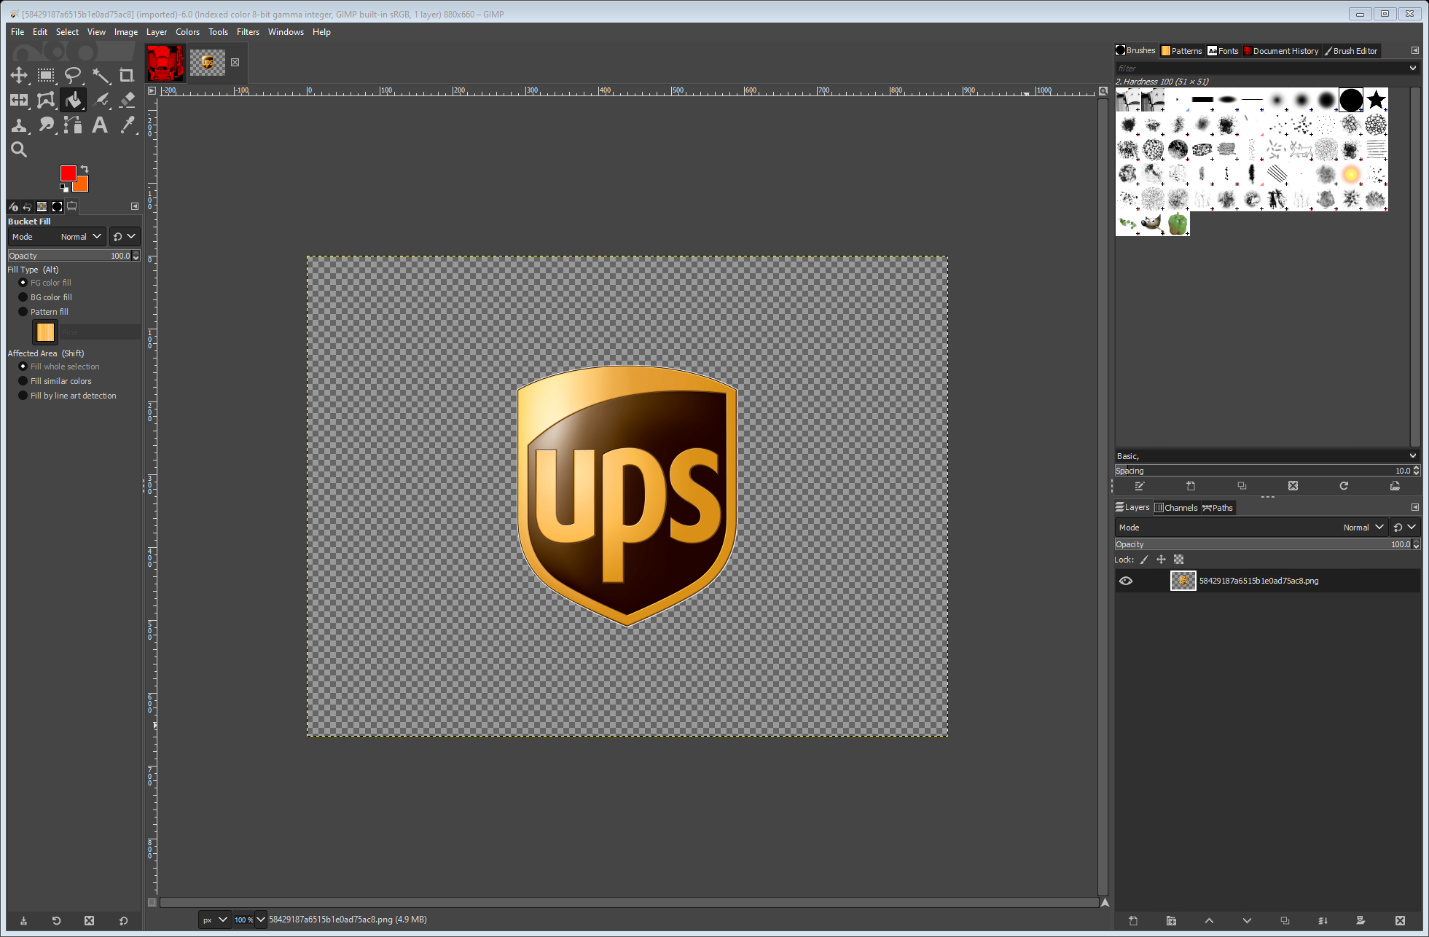Viewport: 1429px width, 937px height.
Task: Swap foreground and background colors
Action: tap(84, 169)
